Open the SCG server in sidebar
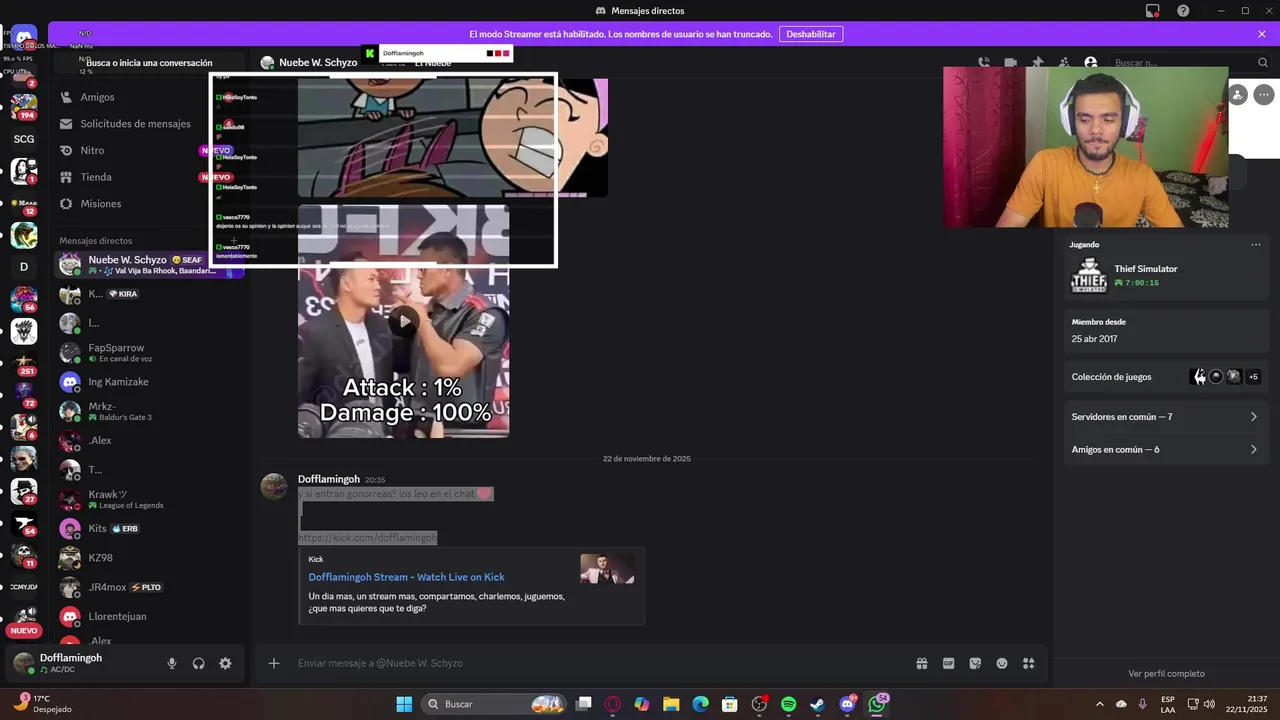Screen dimensions: 1280x720 (x=24, y=139)
